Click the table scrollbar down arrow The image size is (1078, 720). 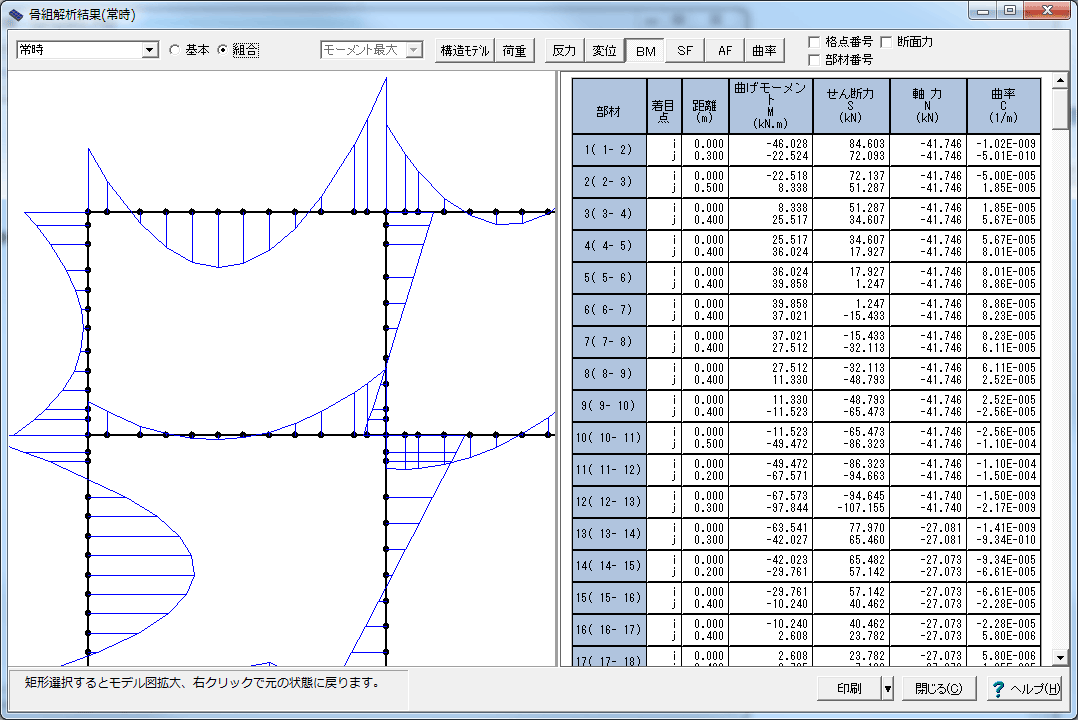(x=1060, y=657)
